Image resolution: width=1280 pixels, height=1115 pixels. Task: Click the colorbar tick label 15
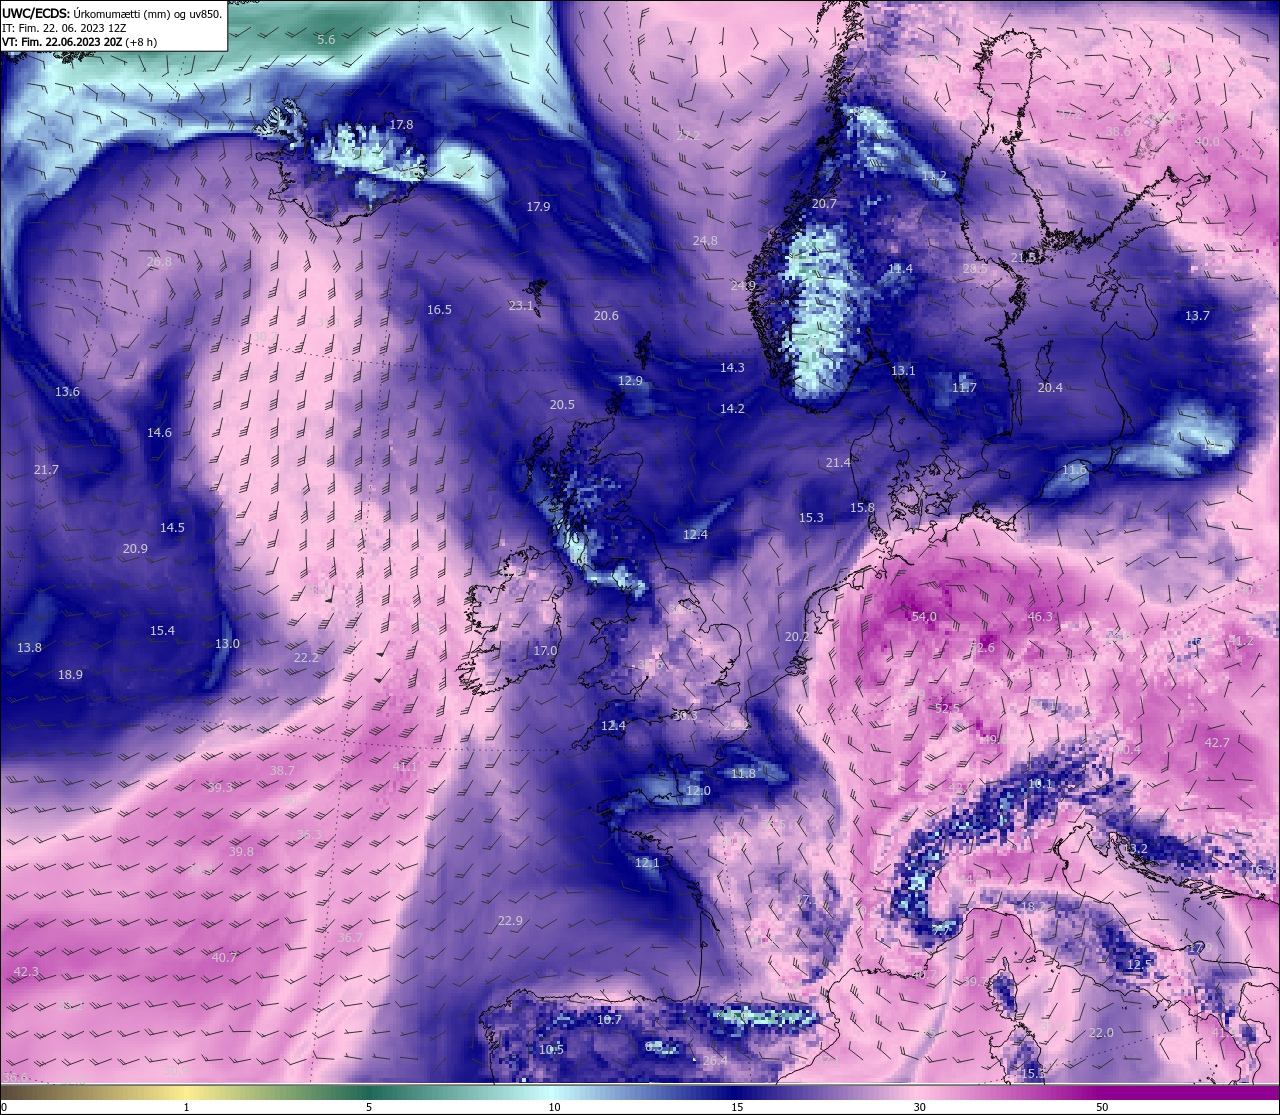click(x=737, y=1107)
